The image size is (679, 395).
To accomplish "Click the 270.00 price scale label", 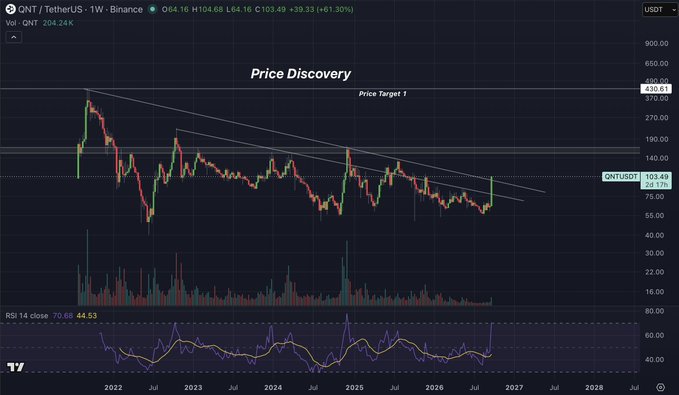I will (656, 118).
